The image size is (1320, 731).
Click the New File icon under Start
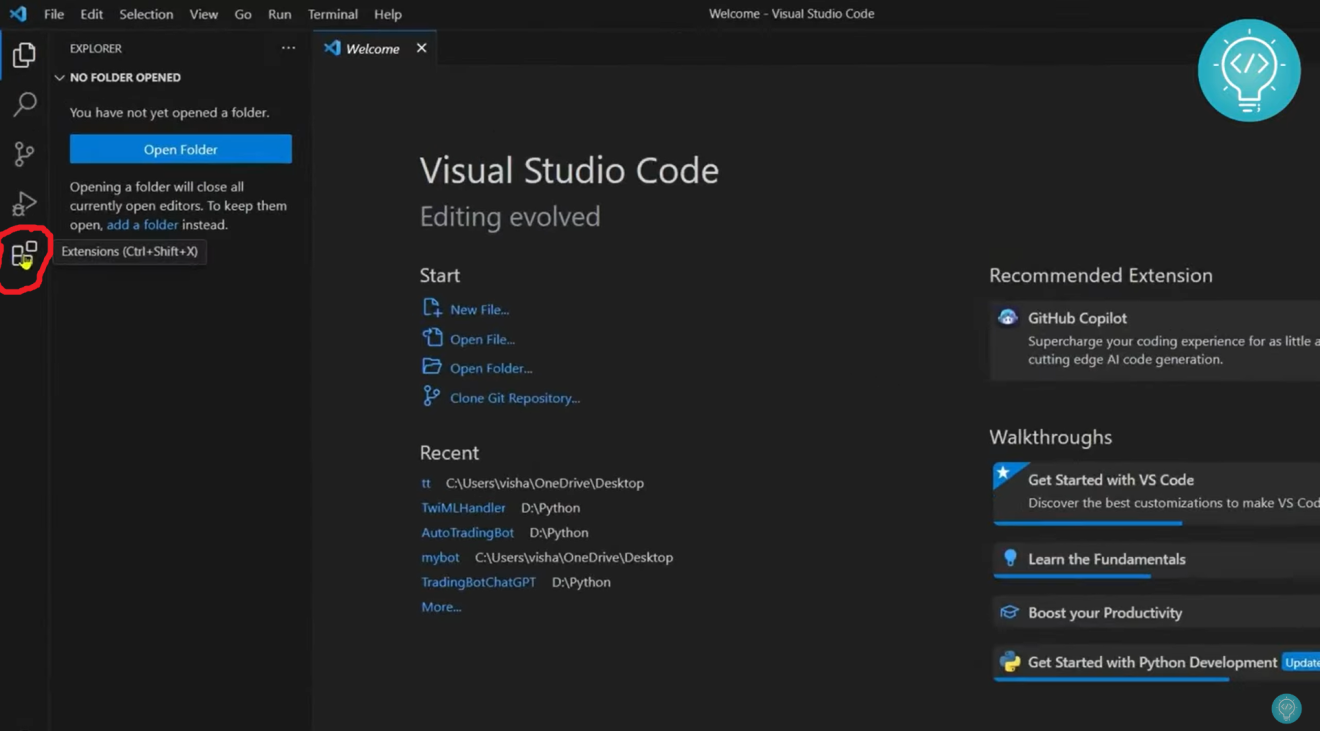[430, 309]
